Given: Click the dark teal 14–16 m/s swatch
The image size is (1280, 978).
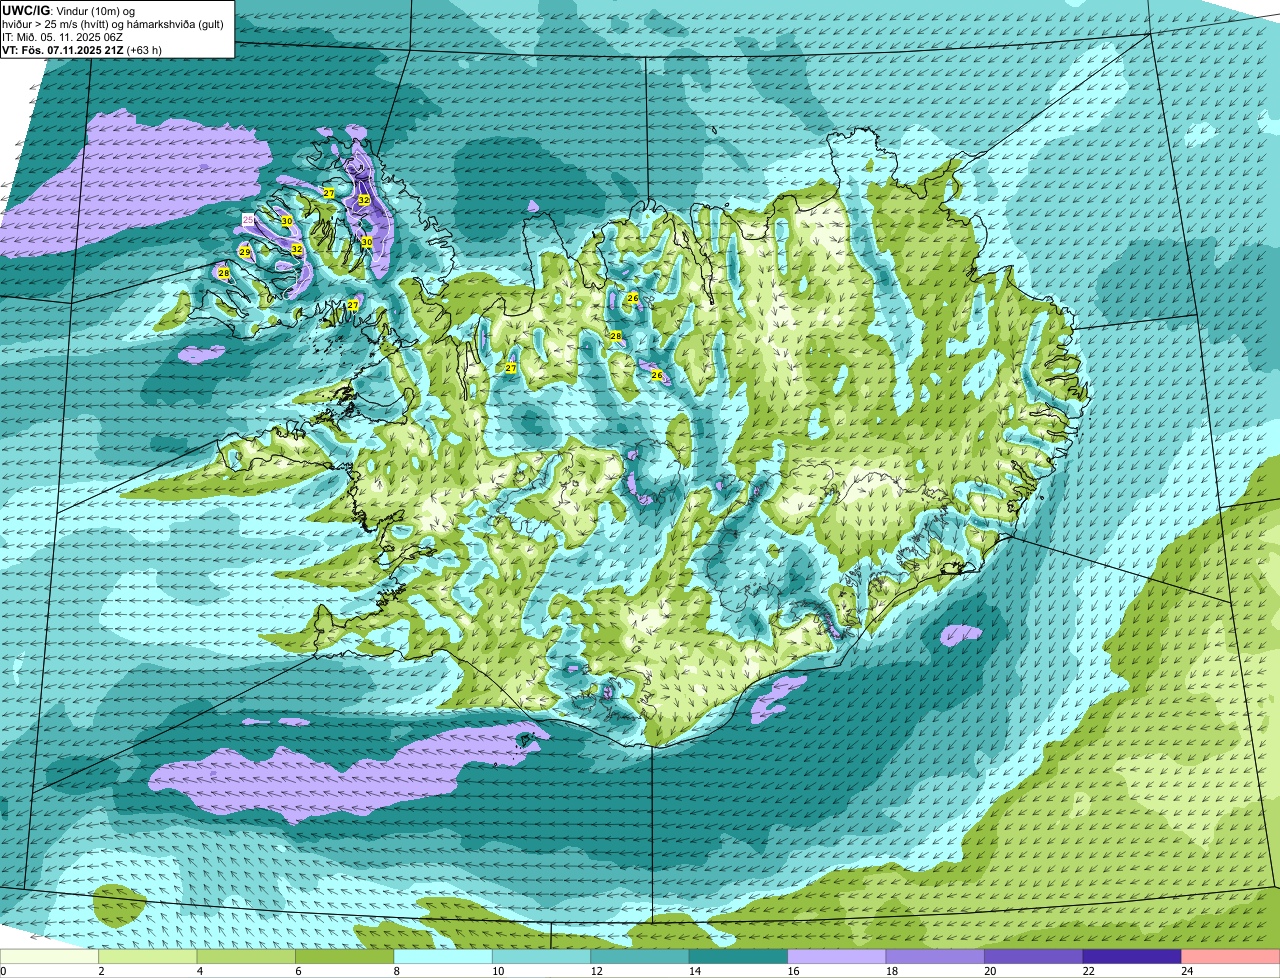Looking at the screenshot, I should [740, 956].
